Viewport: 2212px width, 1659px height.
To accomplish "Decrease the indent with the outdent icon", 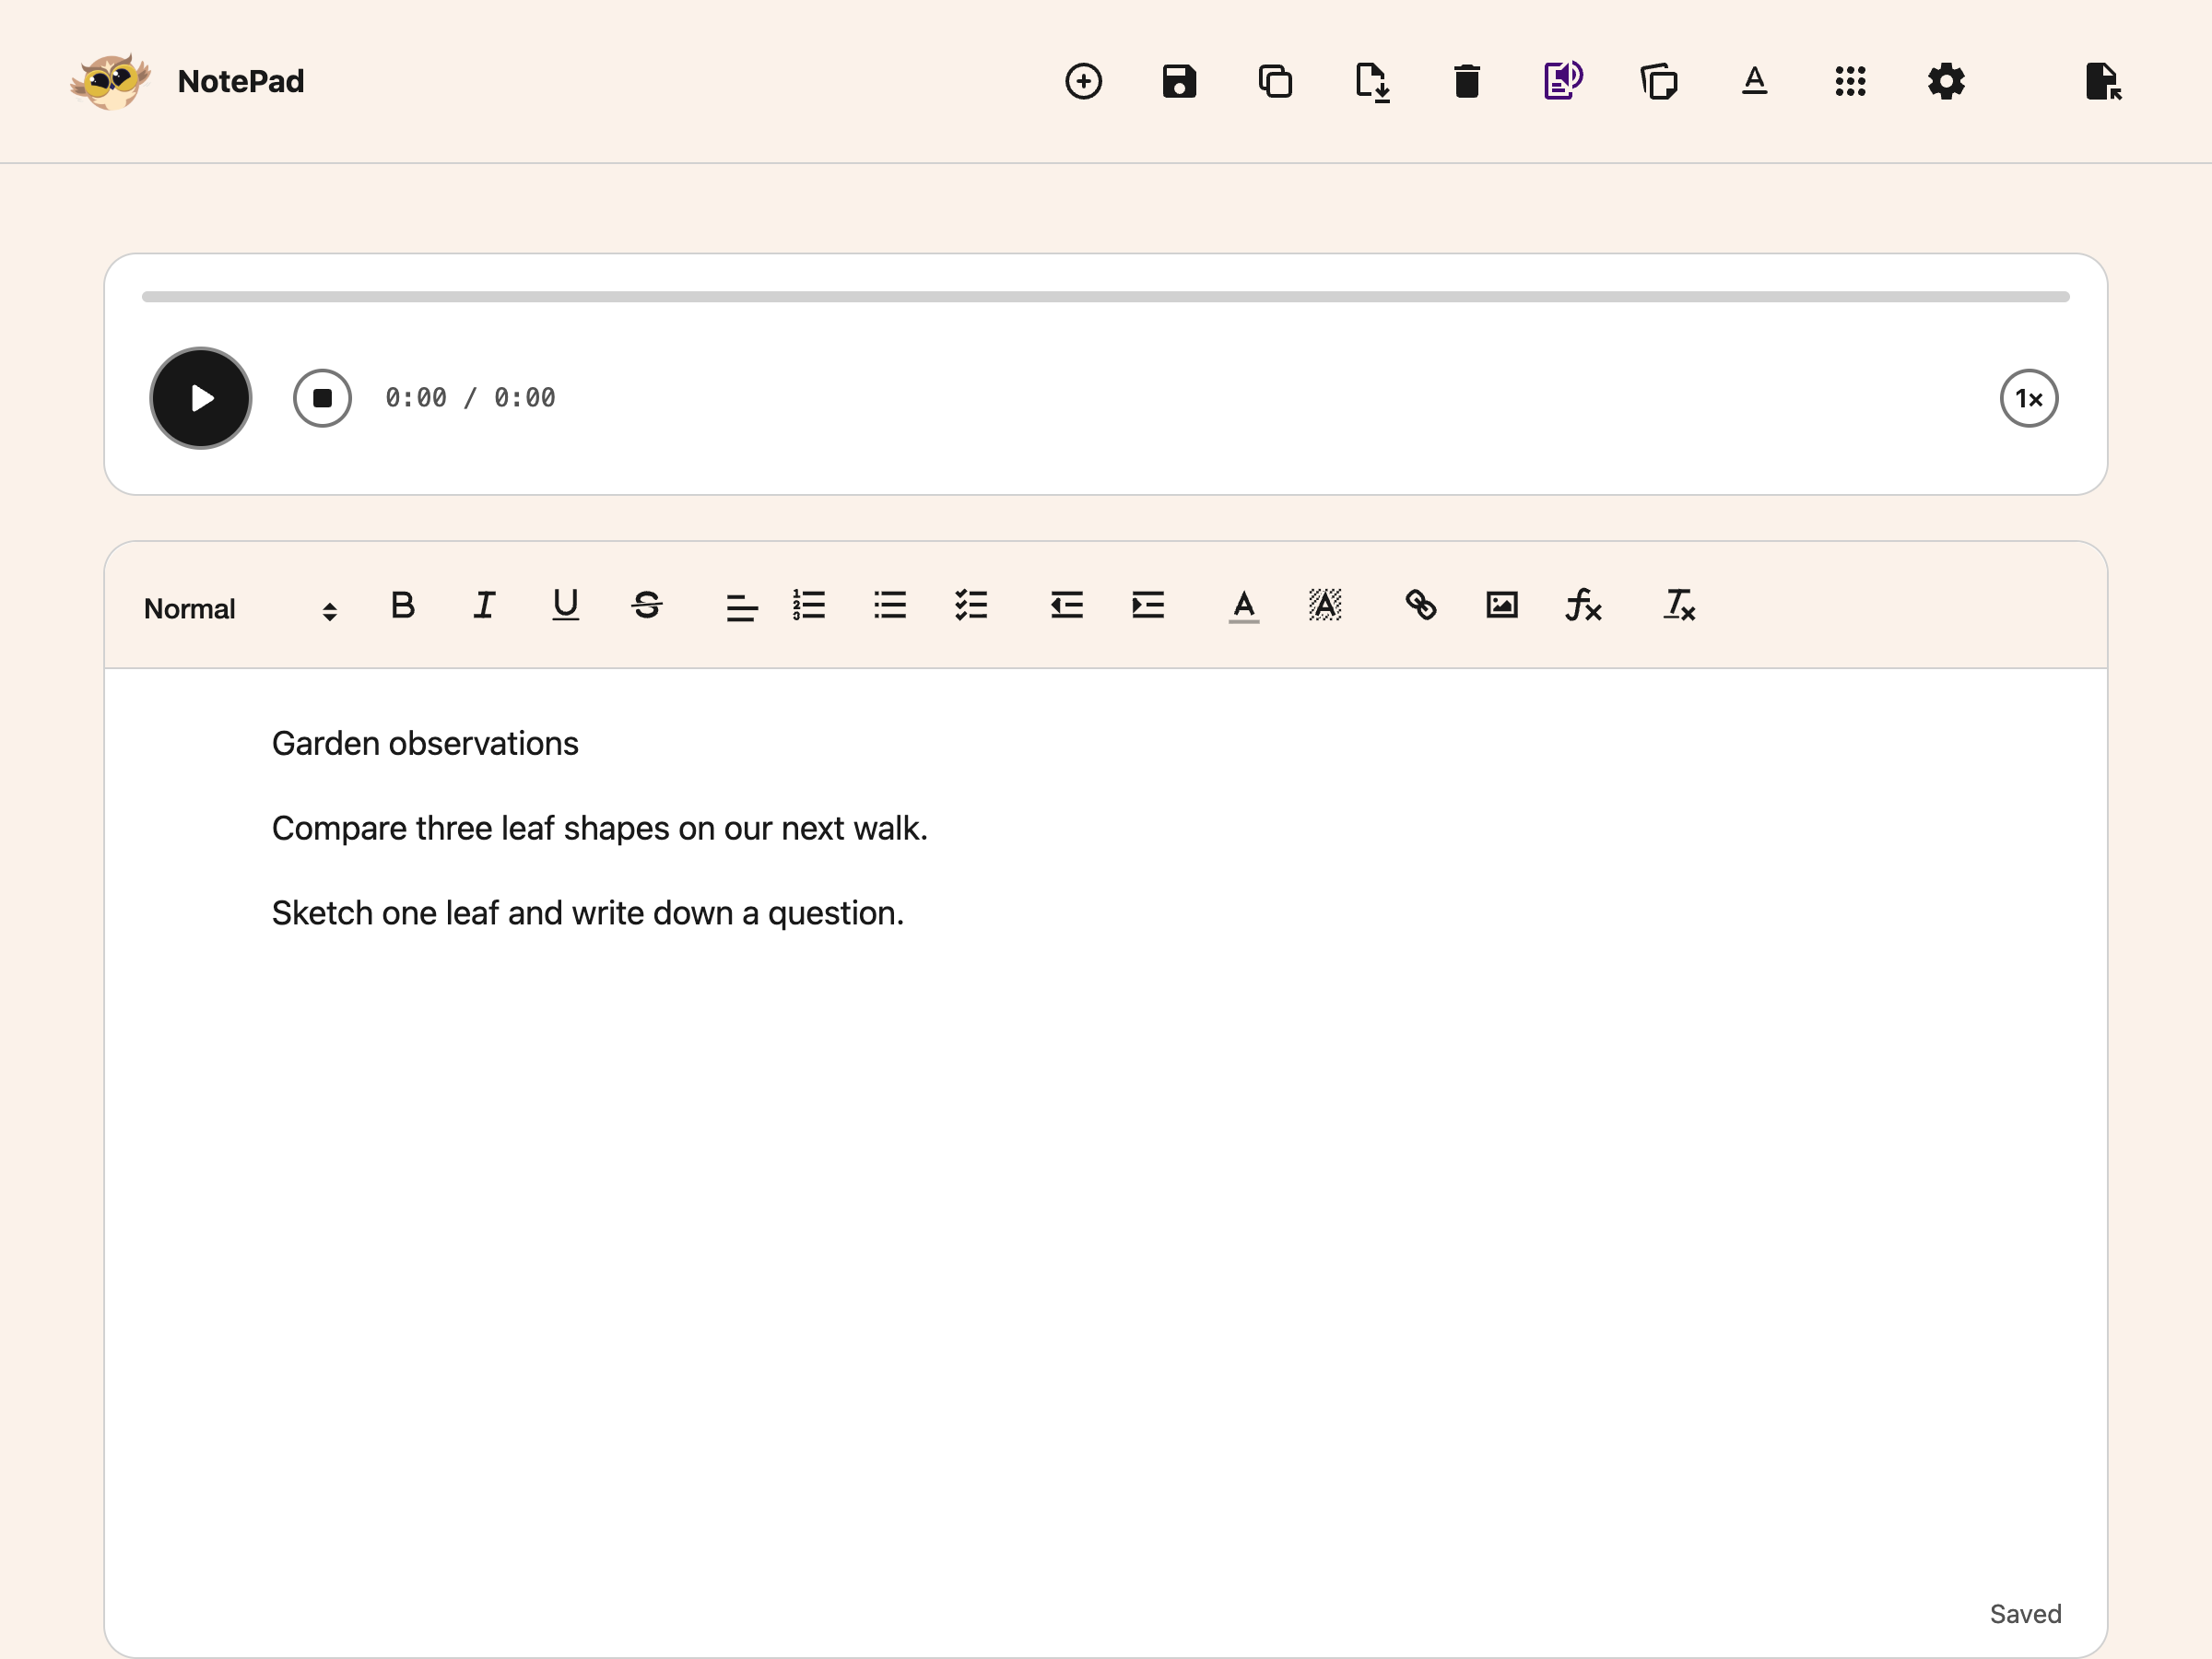I will (1066, 605).
